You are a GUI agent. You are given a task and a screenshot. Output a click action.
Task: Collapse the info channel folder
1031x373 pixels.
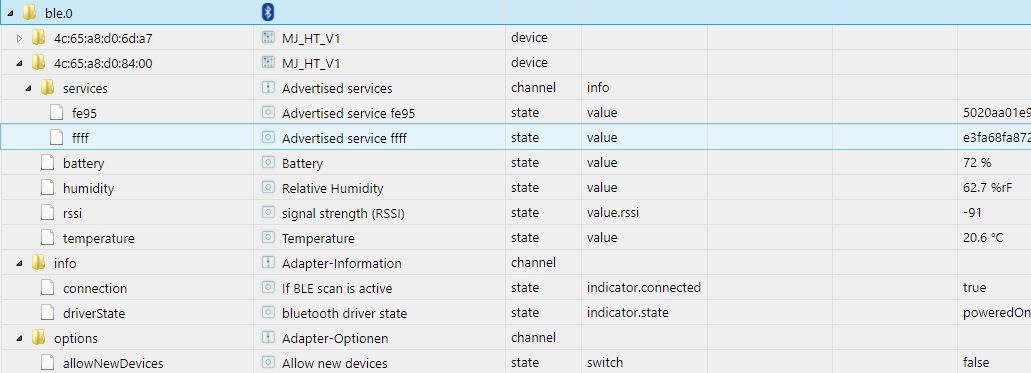click(x=19, y=263)
